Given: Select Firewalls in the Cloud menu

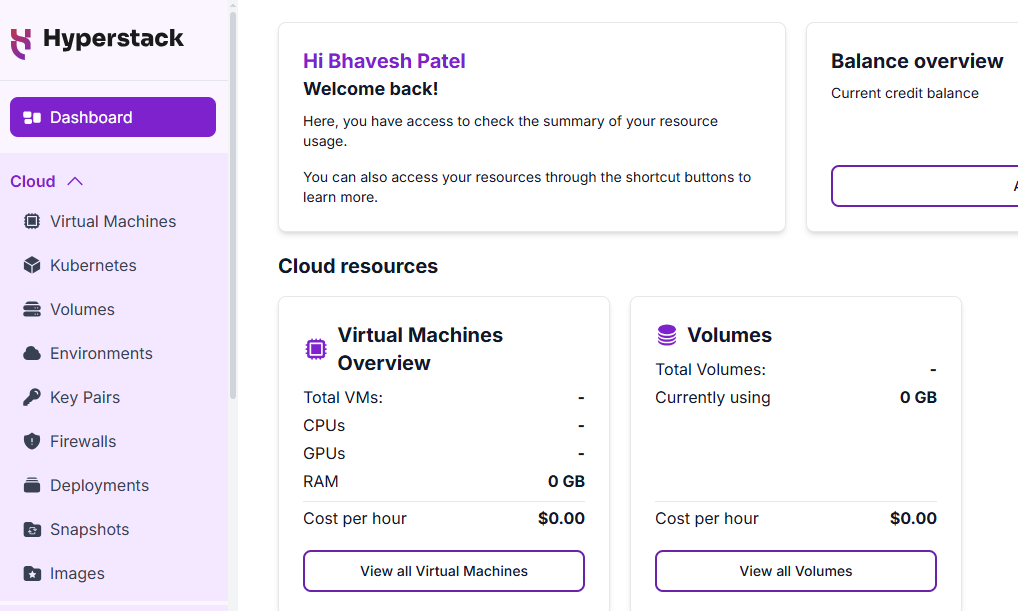Looking at the screenshot, I should (x=83, y=442).
